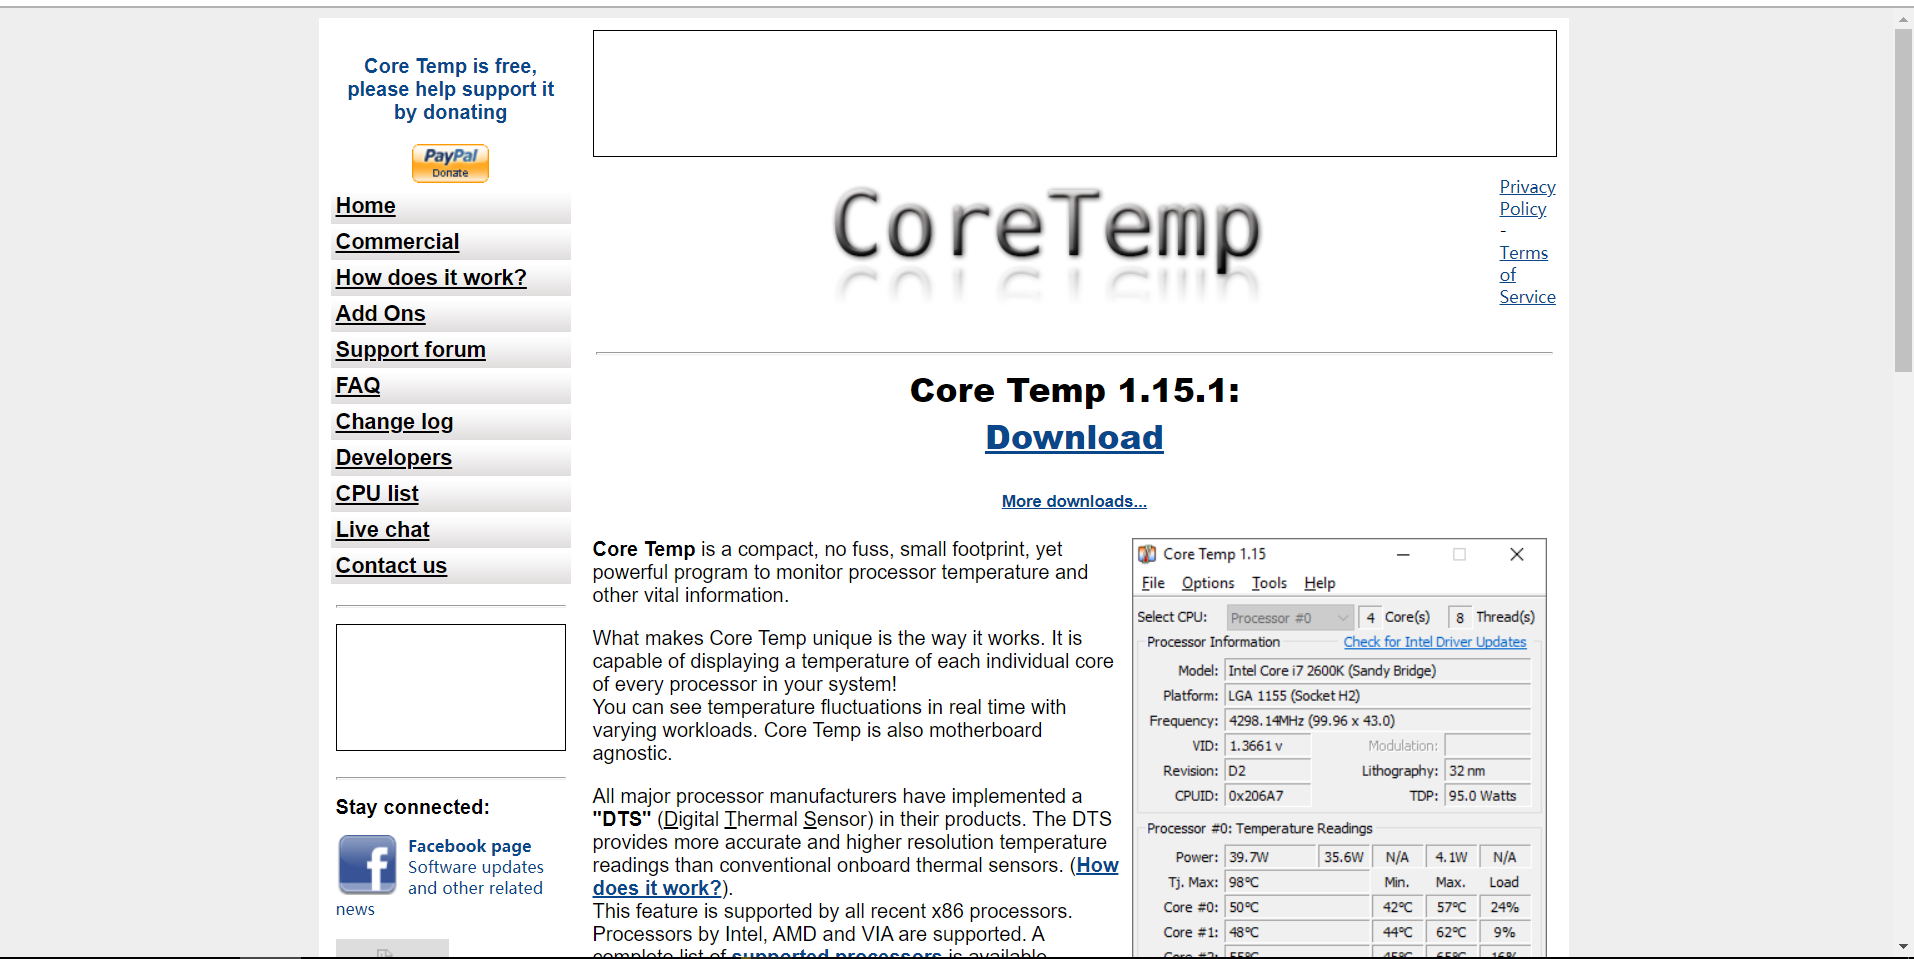Click the Frequency value 4298.14MHz
The height and width of the screenshot is (959, 1914).
point(1377,721)
